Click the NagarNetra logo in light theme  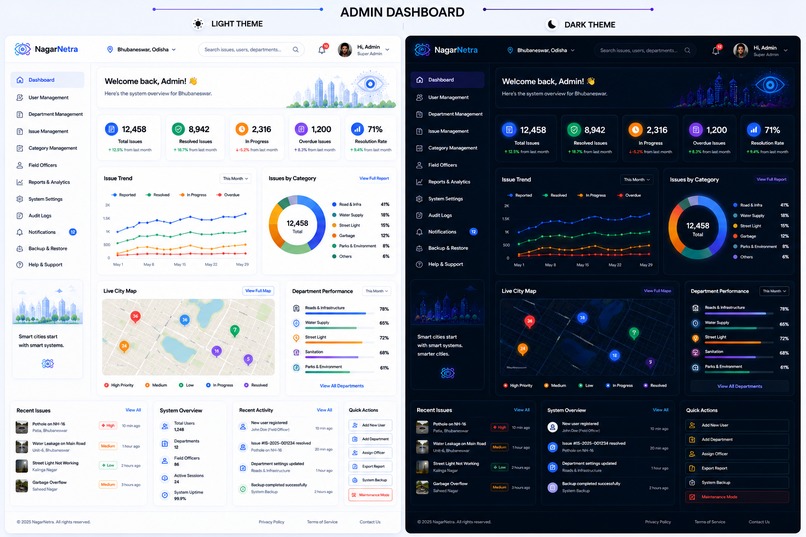[46, 49]
